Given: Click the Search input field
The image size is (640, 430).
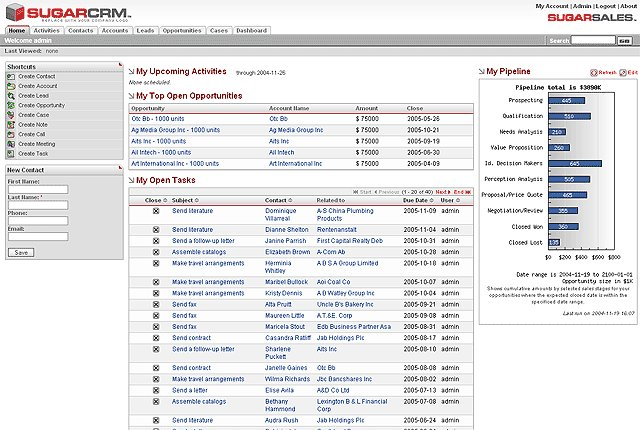Looking at the screenshot, I should (593, 40).
